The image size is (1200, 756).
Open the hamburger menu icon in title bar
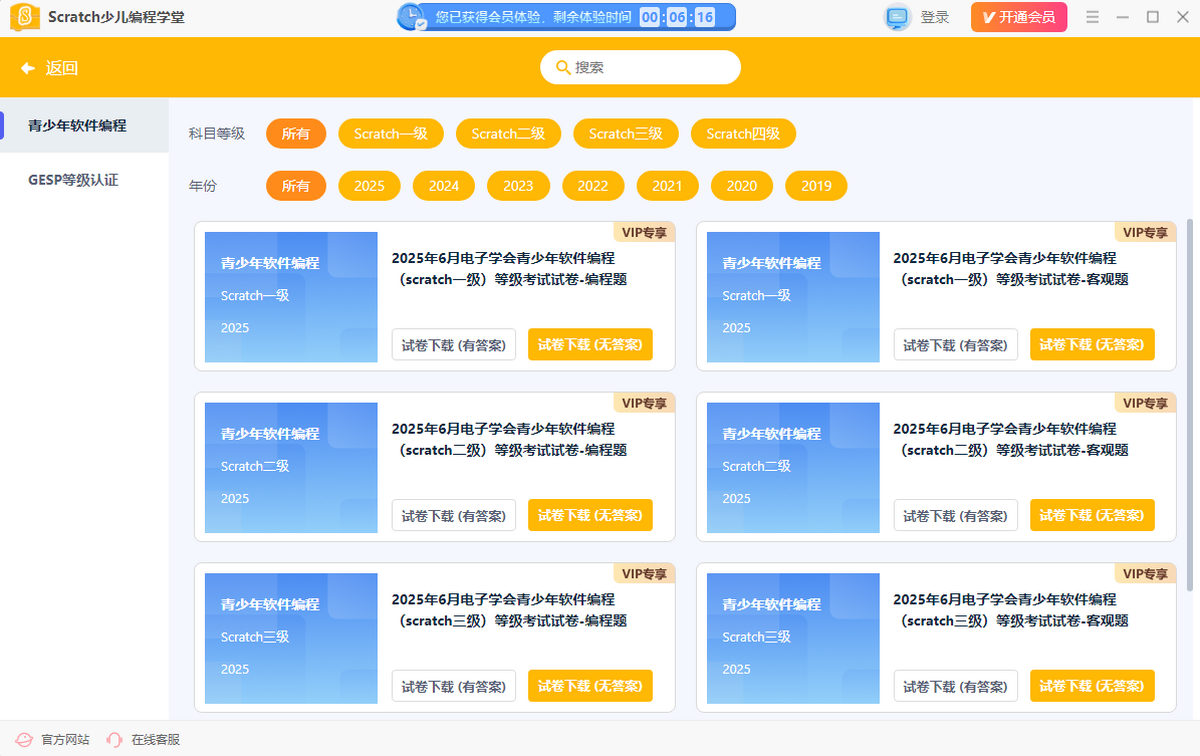pyautogui.click(x=1092, y=17)
